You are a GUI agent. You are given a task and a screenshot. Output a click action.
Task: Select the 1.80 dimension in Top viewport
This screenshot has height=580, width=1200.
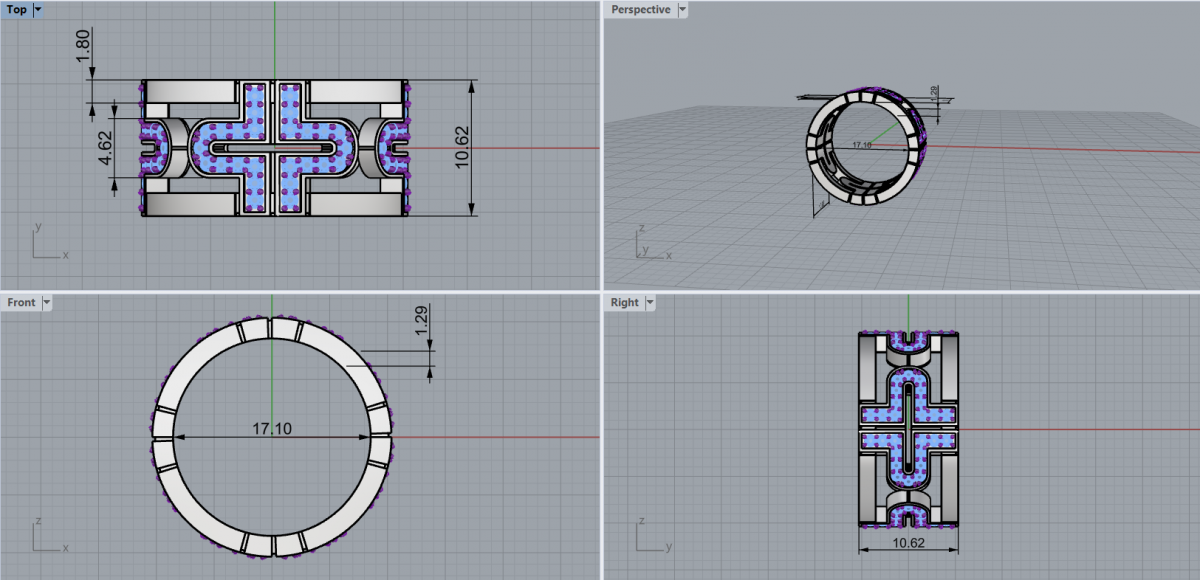(84, 46)
